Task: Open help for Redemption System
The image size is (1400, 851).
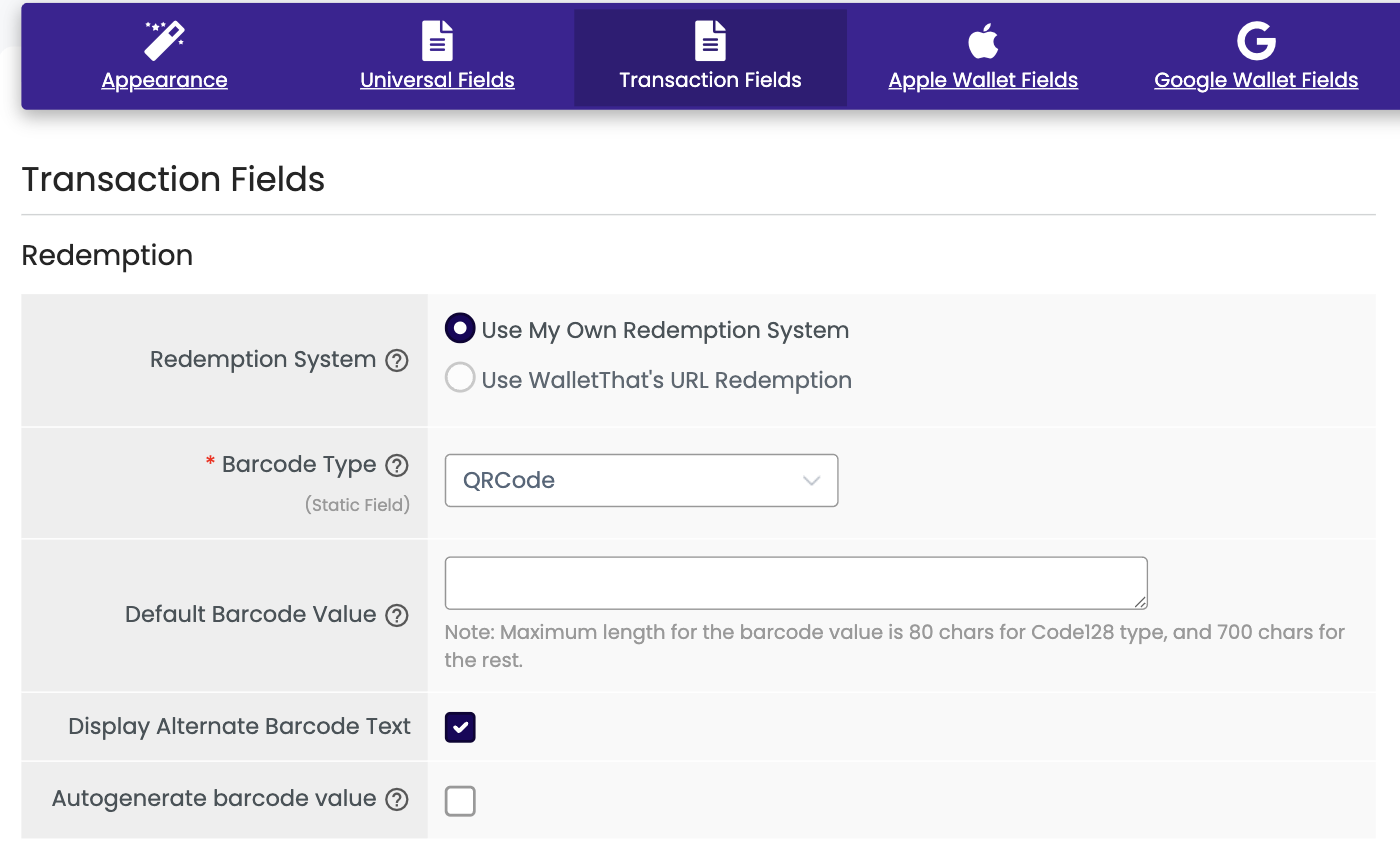Action: [397, 360]
